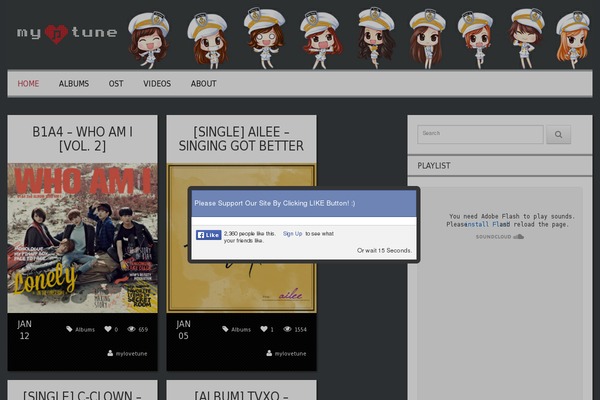Open B1A4 – Who Am I post title
This screenshot has width=600, height=400.
[x=82, y=139]
